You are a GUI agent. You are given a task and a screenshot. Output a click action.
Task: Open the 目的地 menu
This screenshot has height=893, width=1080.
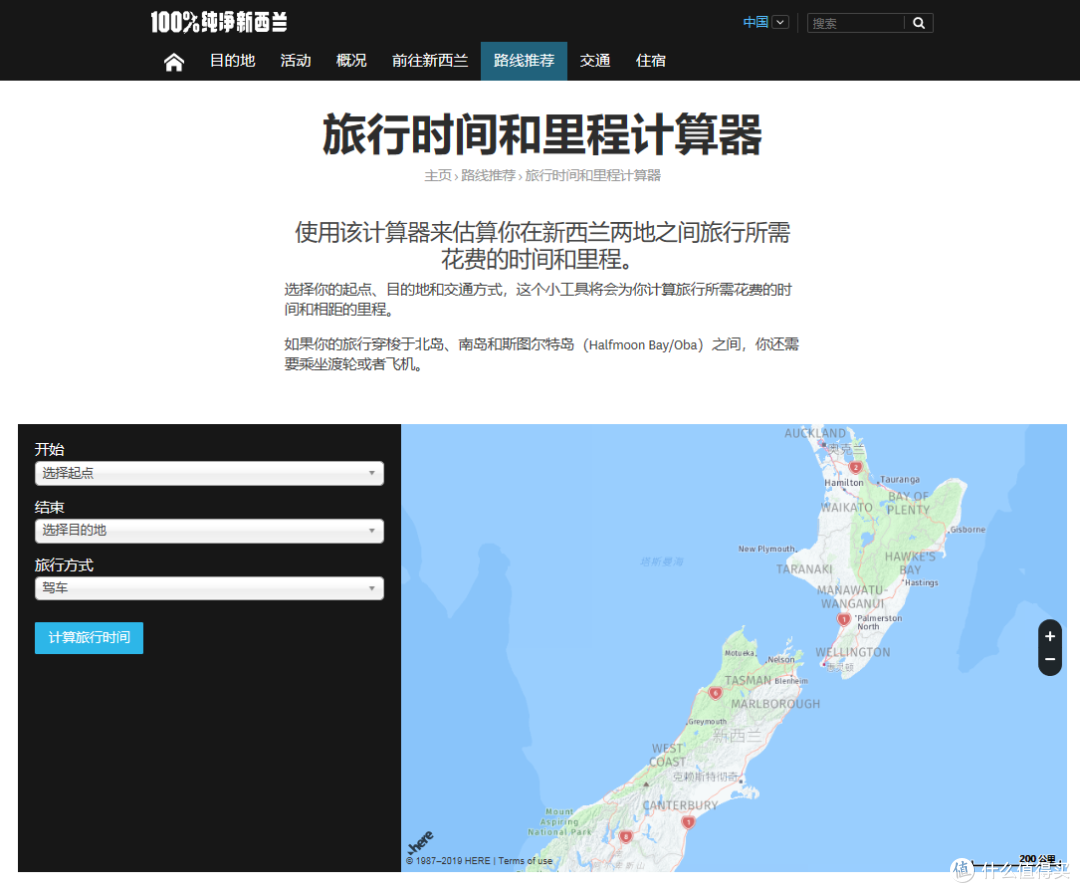[233, 61]
